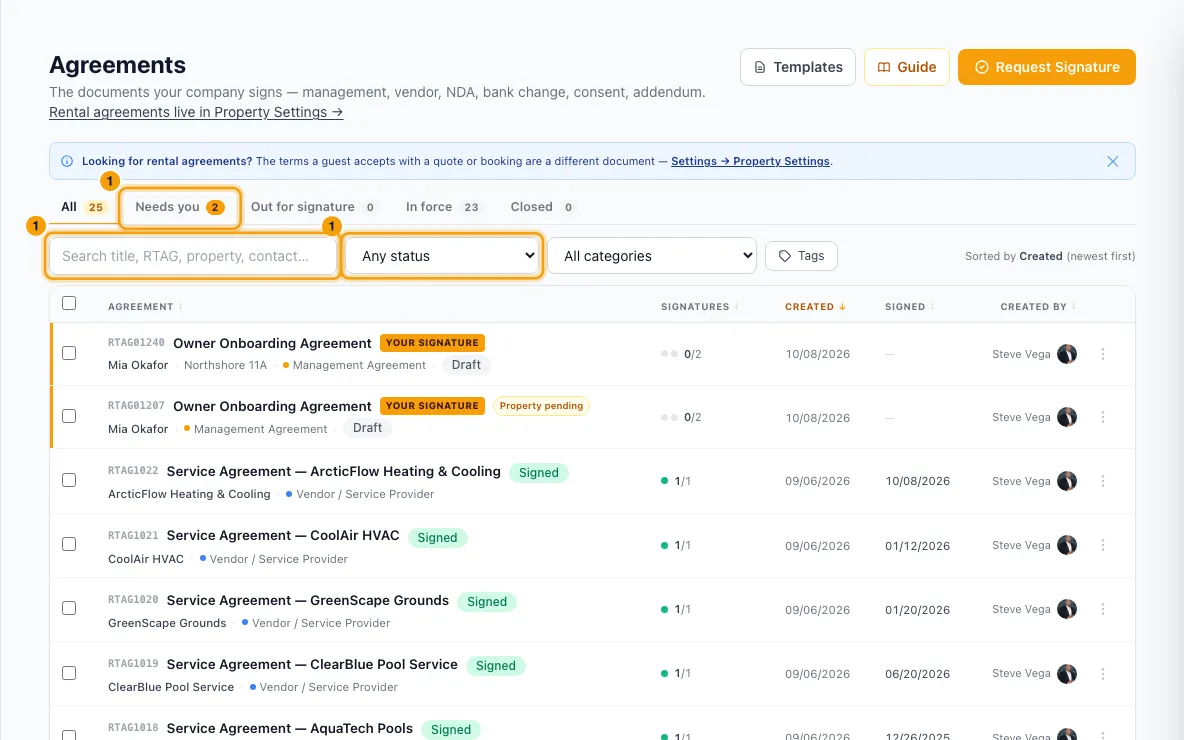Open the RTAG01207 Owner Onboarding Agreement
Screen dimensions: 1184x740
click(x=272, y=406)
